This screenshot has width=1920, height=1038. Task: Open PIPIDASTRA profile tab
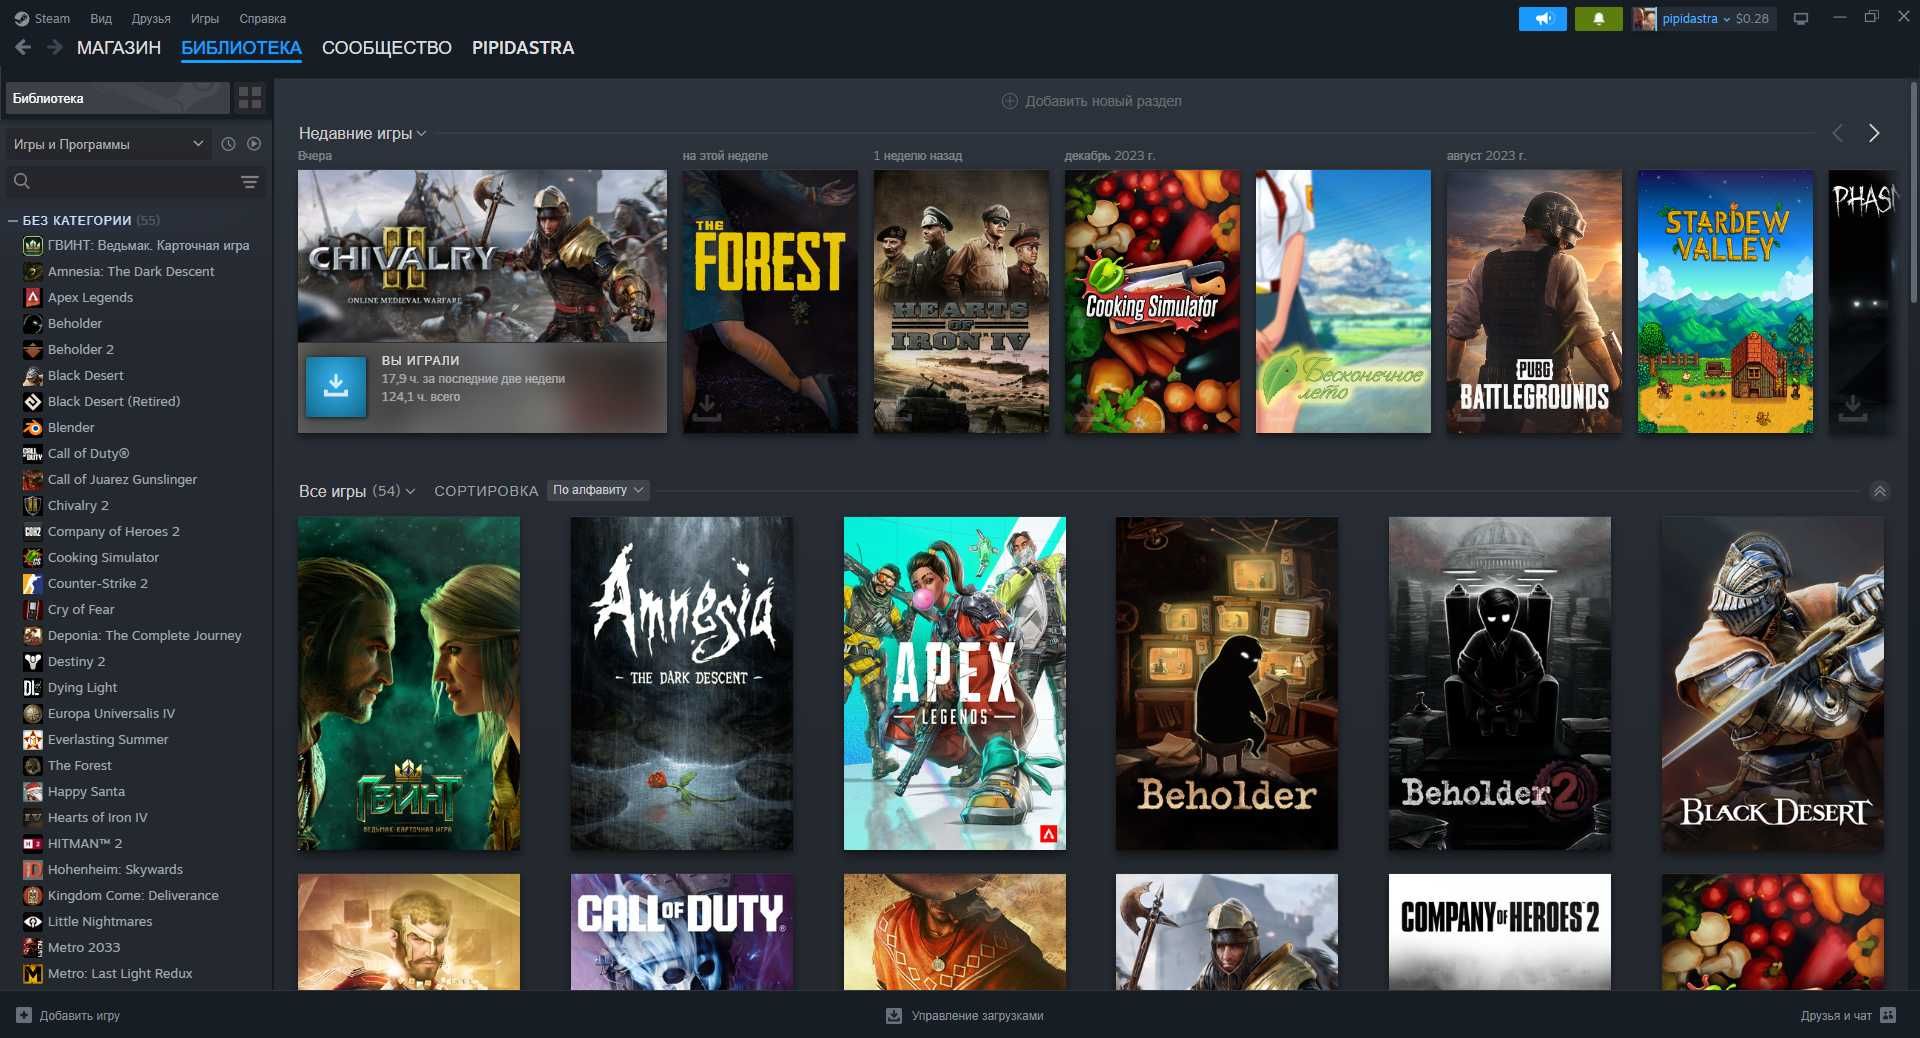(523, 48)
